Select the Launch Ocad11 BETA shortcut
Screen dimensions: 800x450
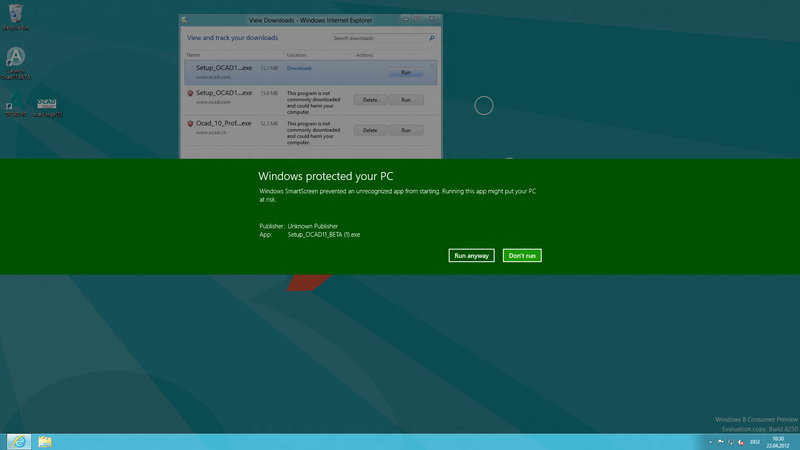tap(16, 63)
